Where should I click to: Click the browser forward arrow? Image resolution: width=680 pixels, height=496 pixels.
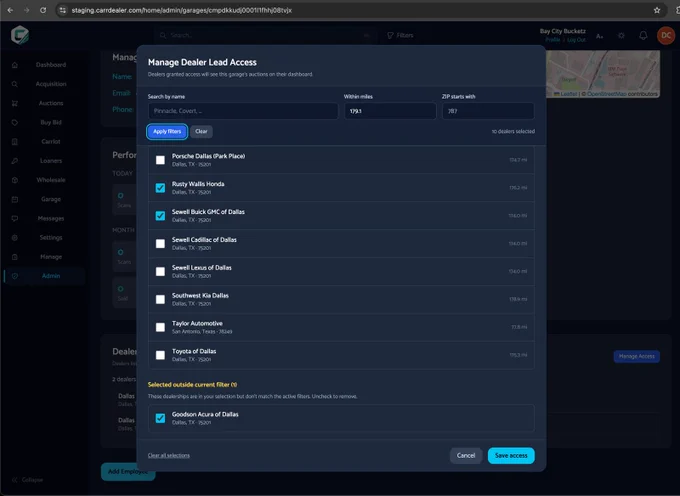click(x=26, y=10)
